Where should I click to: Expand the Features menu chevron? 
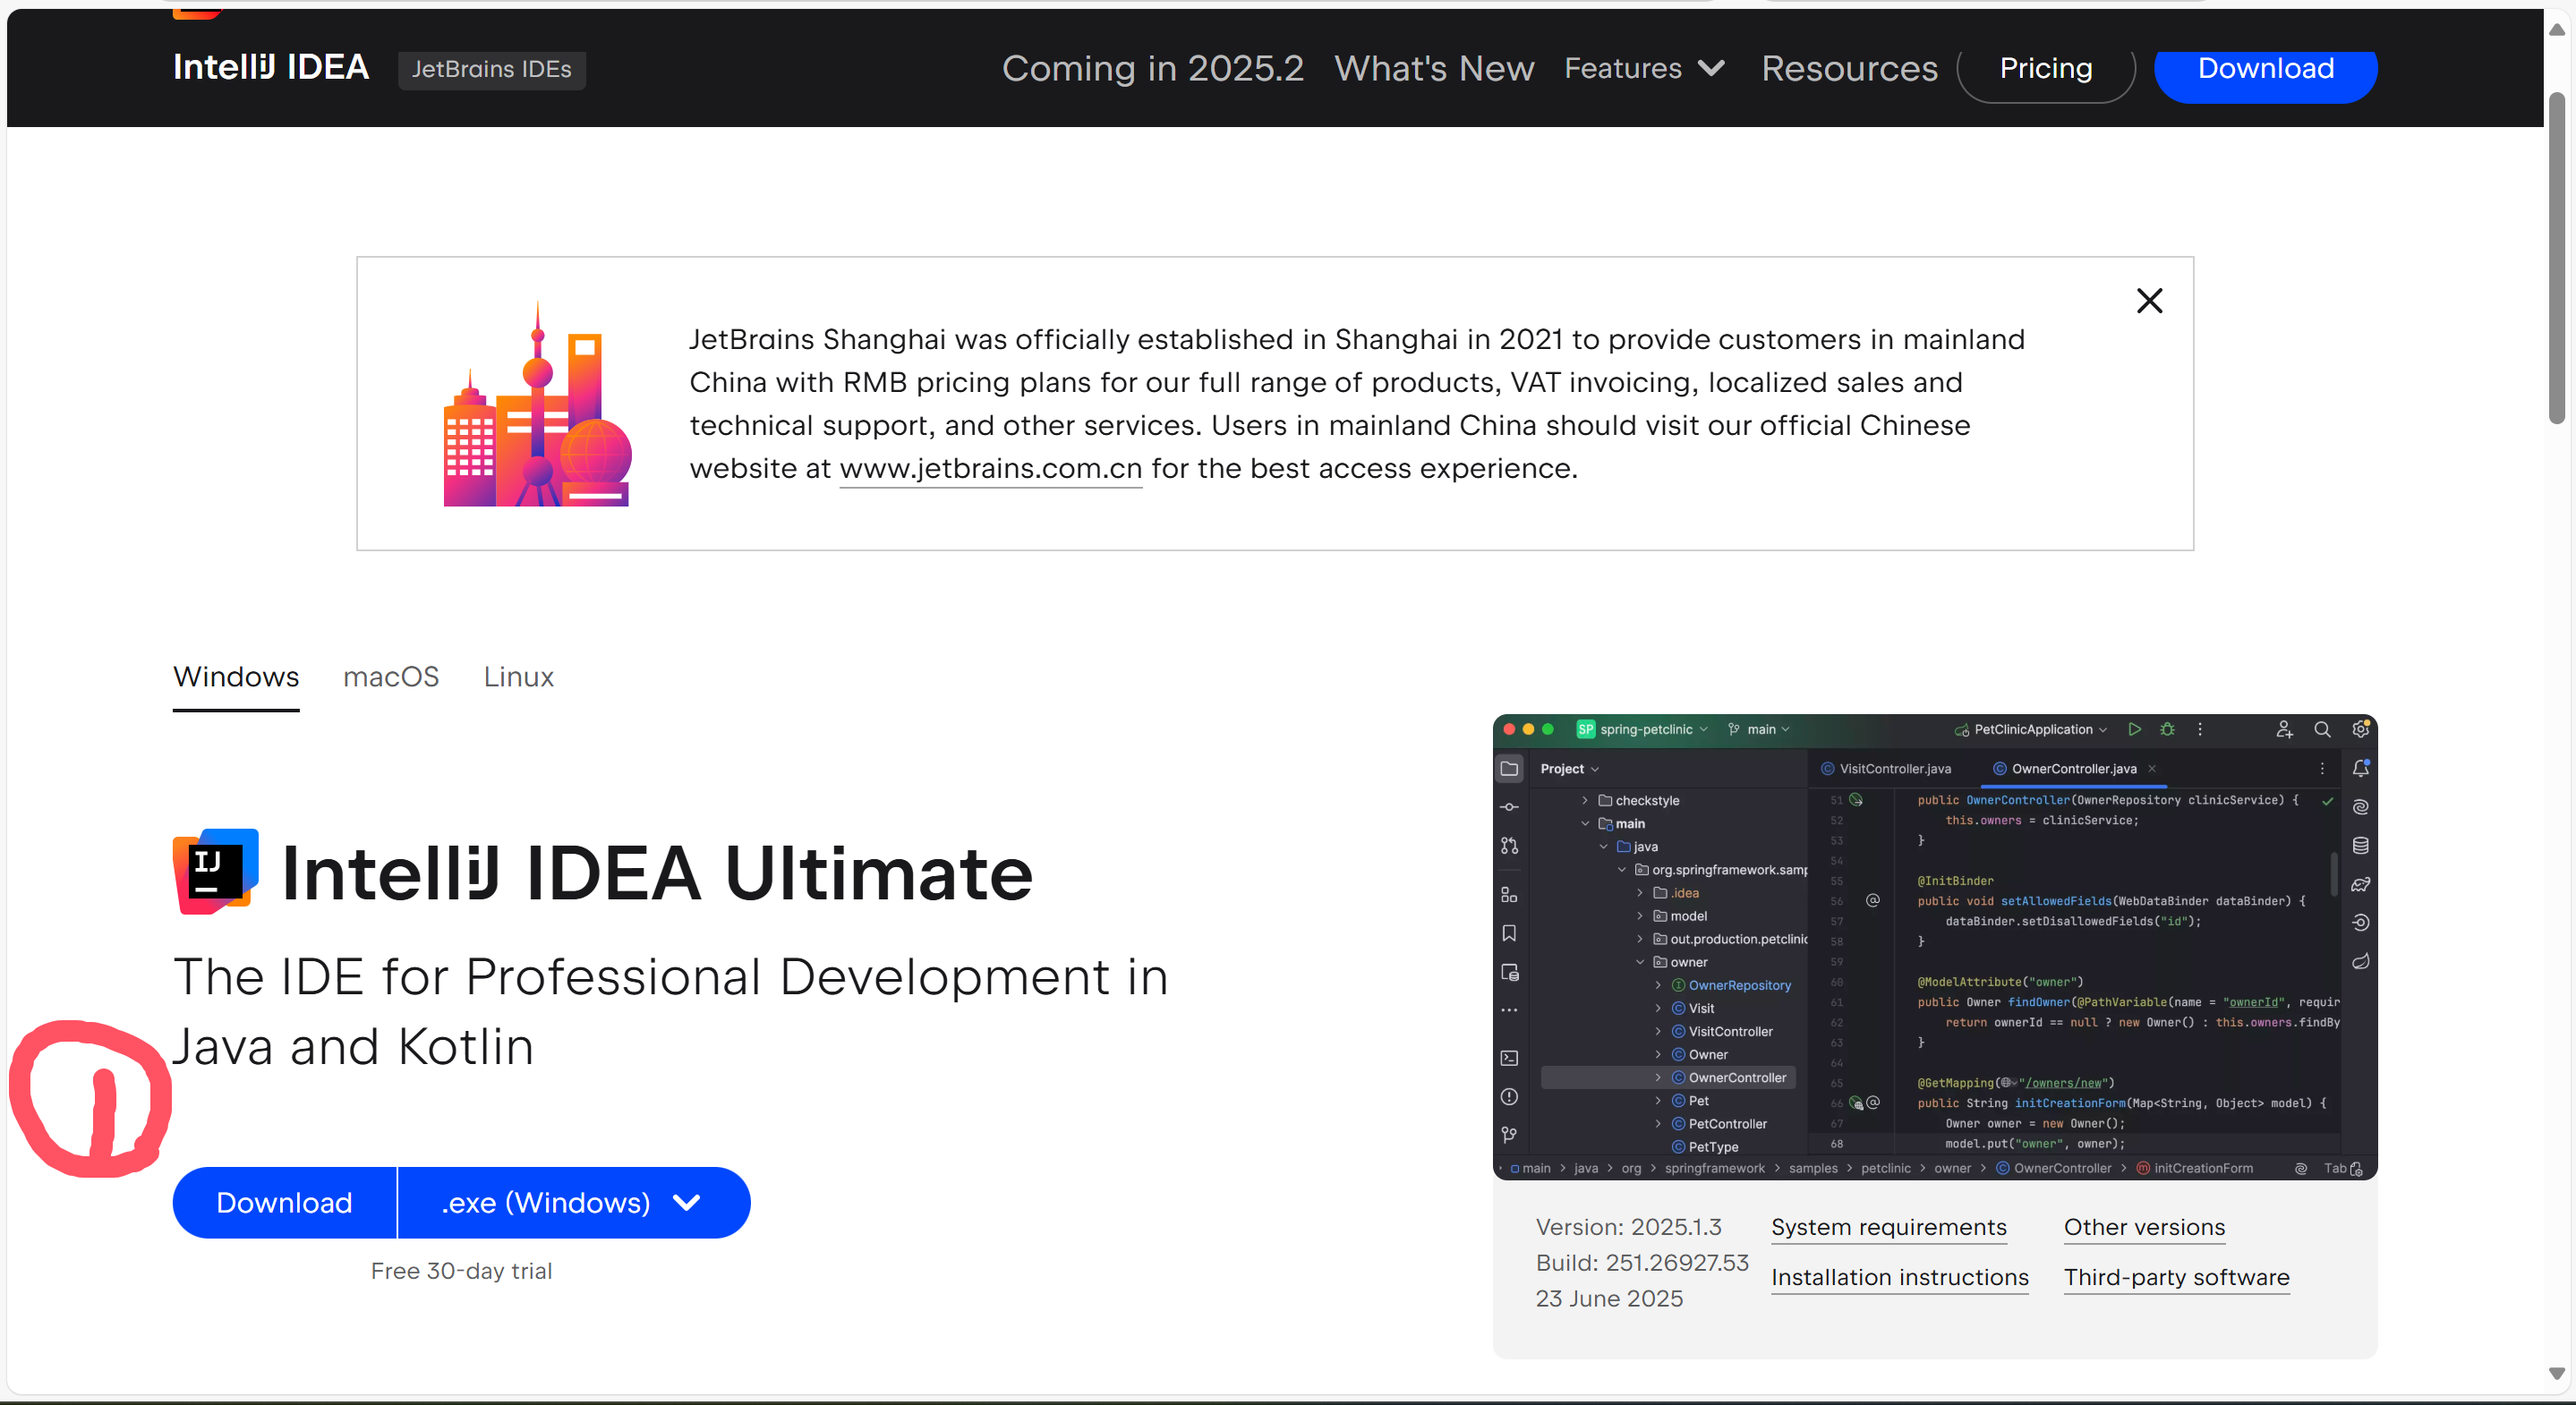tap(1711, 68)
